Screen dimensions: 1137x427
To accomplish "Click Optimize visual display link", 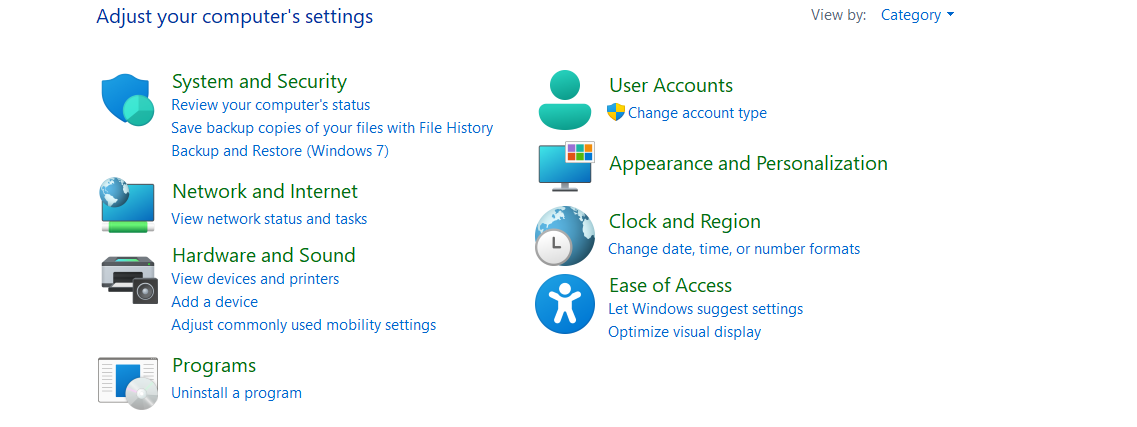I will click(x=684, y=332).
